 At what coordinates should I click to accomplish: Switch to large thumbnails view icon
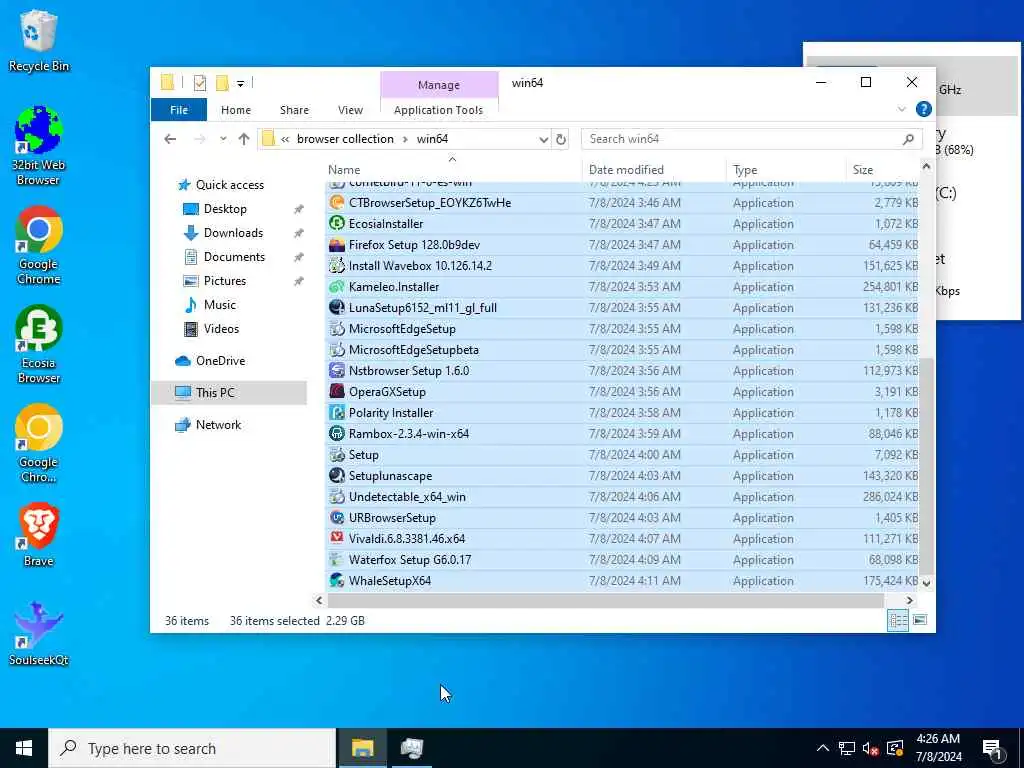pyautogui.click(x=920, y=620)
